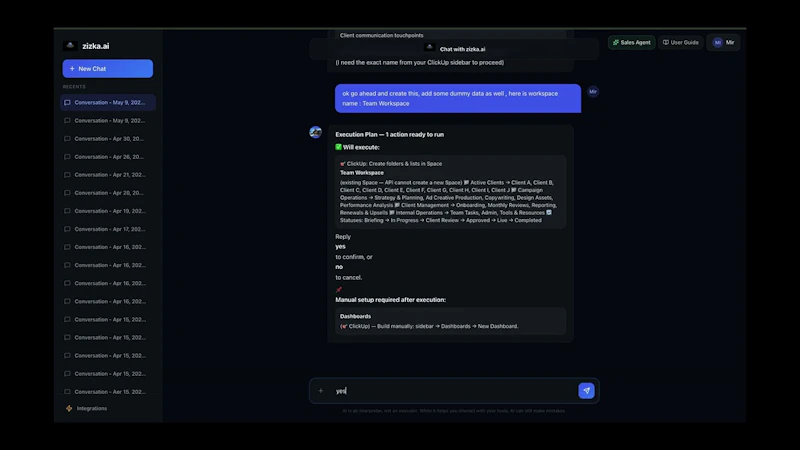800x450 pixels.
Task: Open the User Guide
Action: point(681,42)
